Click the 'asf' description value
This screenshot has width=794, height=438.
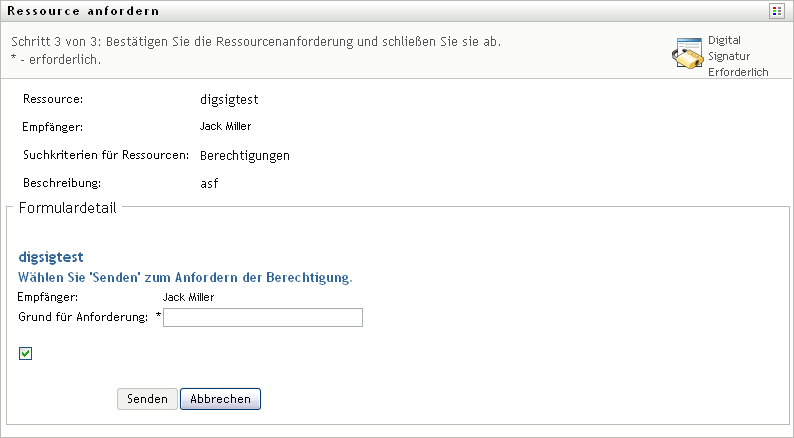coord(209,184)
